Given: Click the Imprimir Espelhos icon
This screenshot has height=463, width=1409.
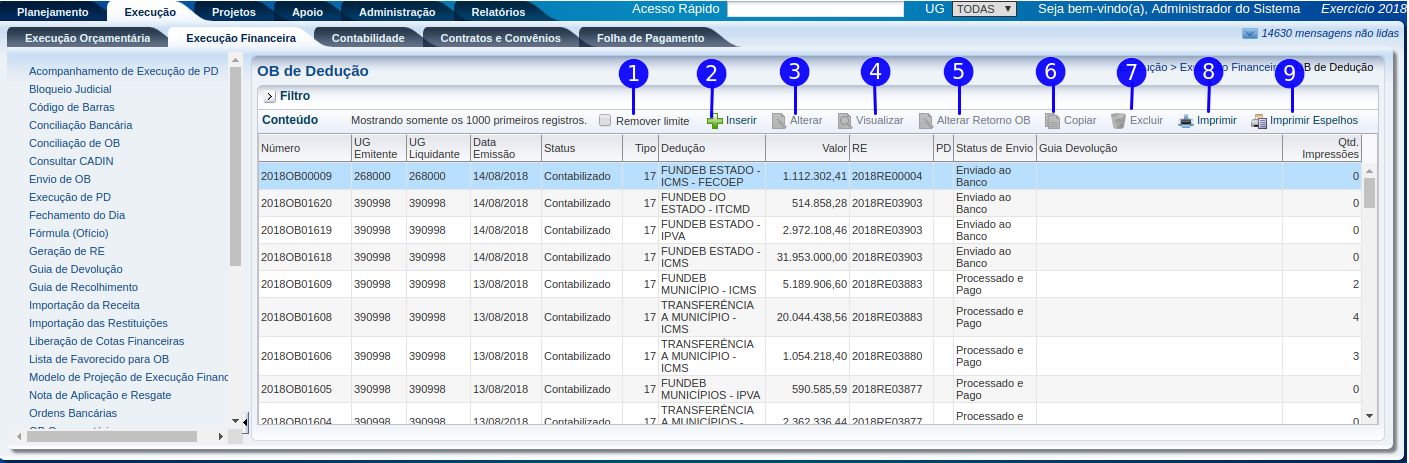Looking at the screenshot, I should (x=1259, y=121).
